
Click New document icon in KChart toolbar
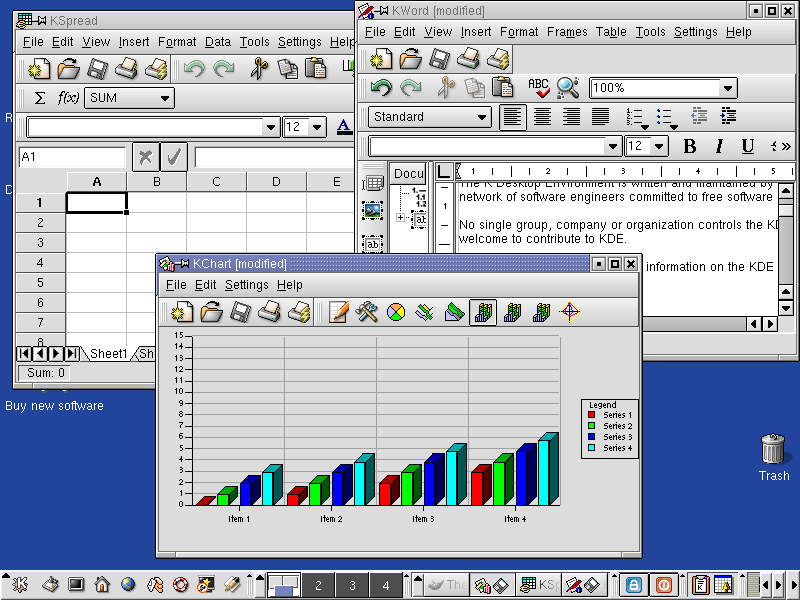[x=182, y=312]
